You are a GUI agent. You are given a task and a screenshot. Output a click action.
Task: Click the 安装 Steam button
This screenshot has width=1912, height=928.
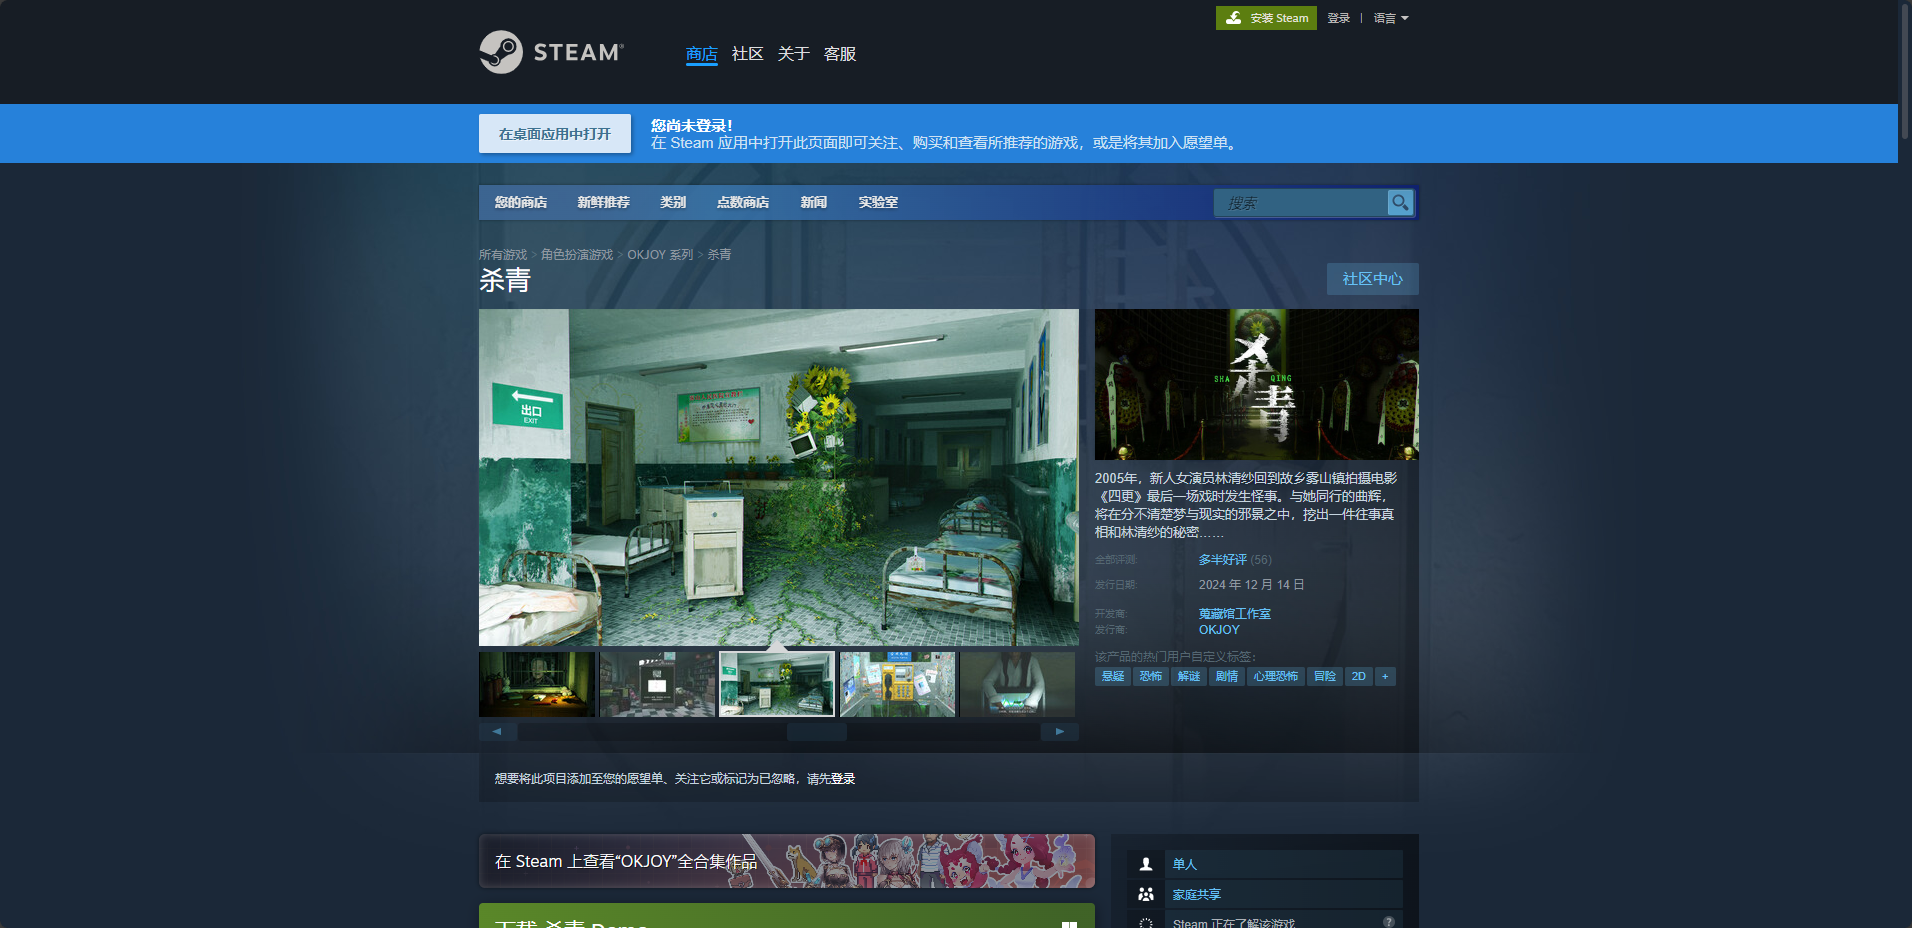click(x=1266, y=18)
